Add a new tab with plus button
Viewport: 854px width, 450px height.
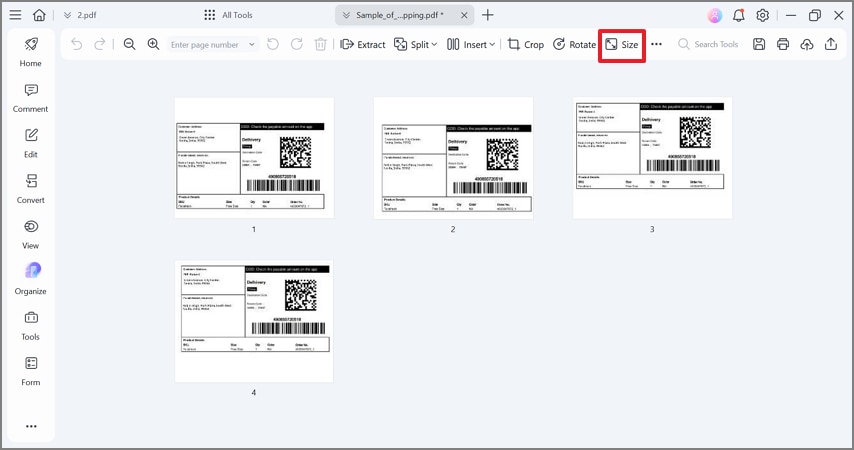pos(488,15)
